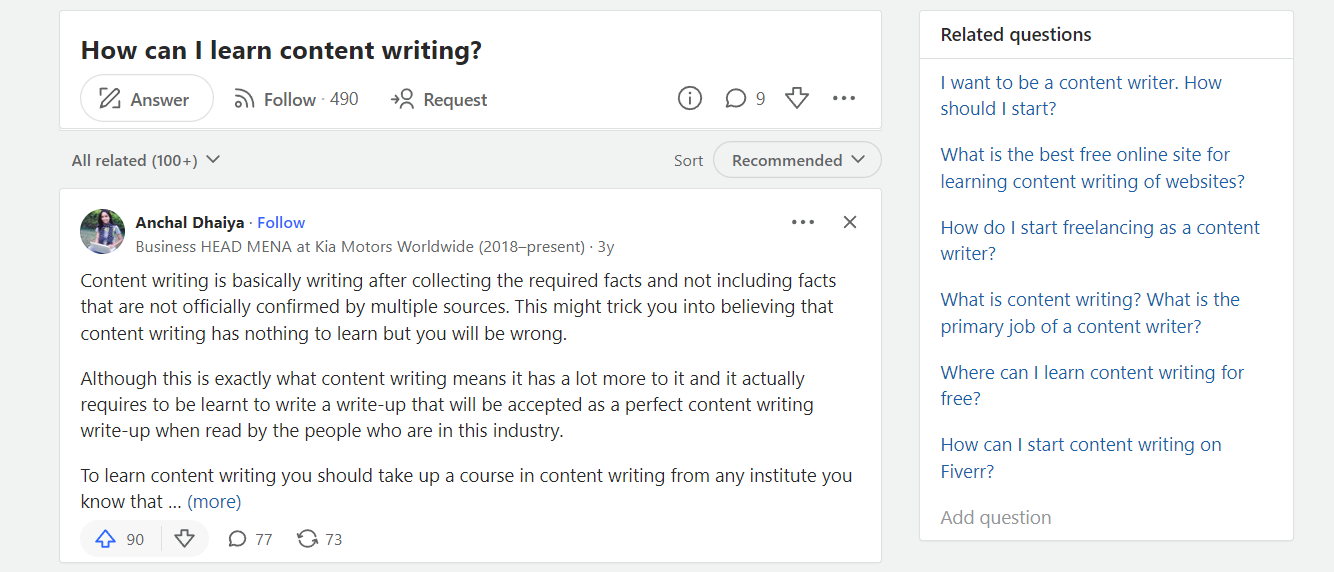
Task: Click Add question in Related questions
Action: pyautogui.click(x=995, y=517)
